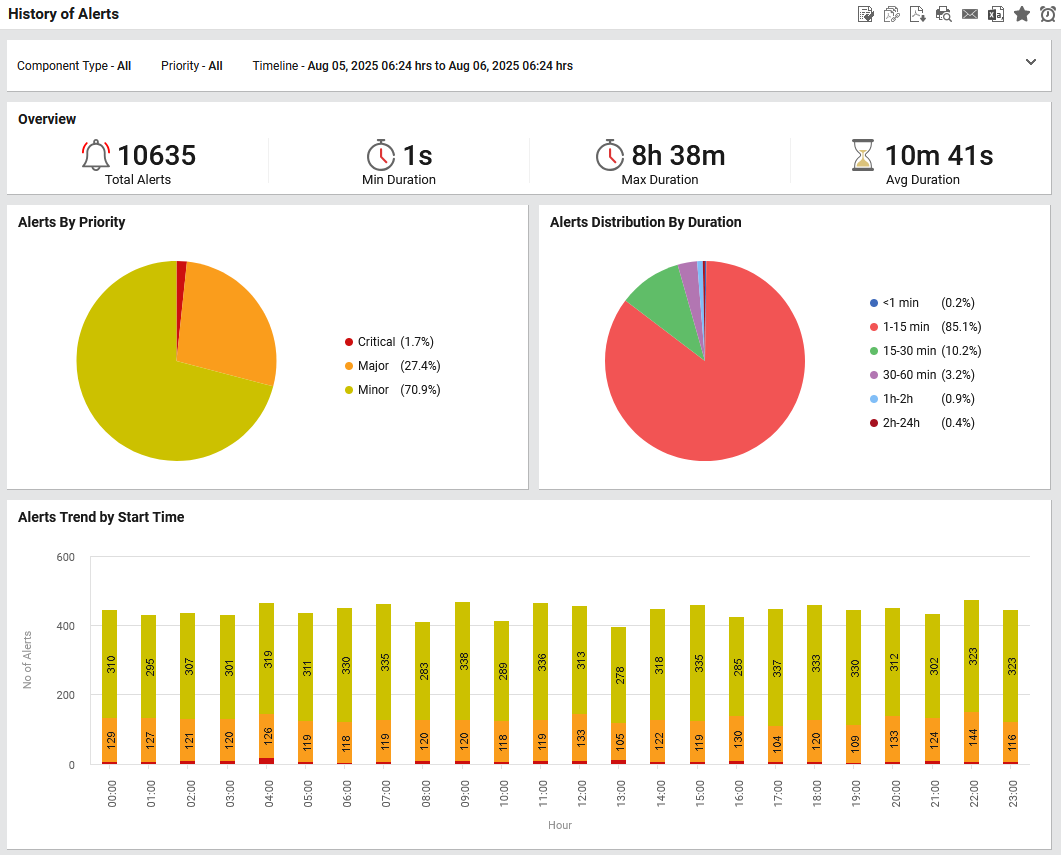Click the Priority filter
Screen dimensions: 1061x855
(191, 66)
